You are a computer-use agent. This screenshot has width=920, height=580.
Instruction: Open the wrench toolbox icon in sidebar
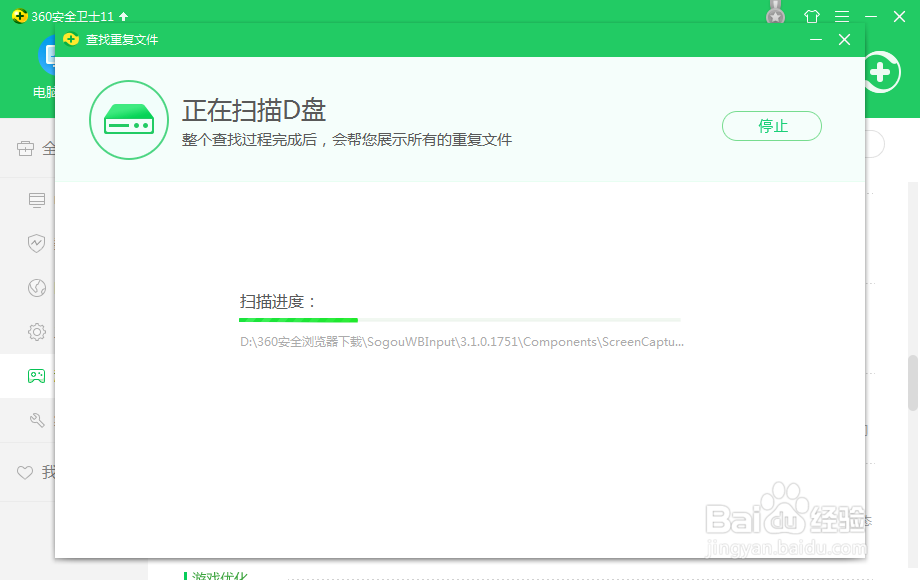pos(37,420)
